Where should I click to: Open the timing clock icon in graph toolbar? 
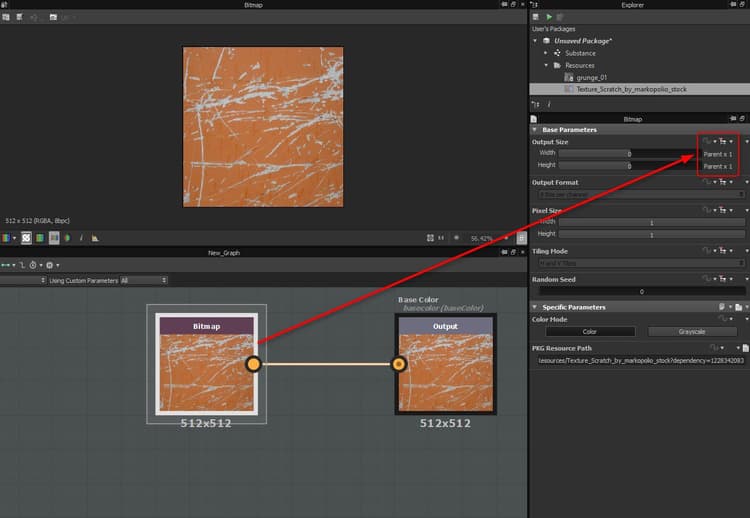click(33, 265)
